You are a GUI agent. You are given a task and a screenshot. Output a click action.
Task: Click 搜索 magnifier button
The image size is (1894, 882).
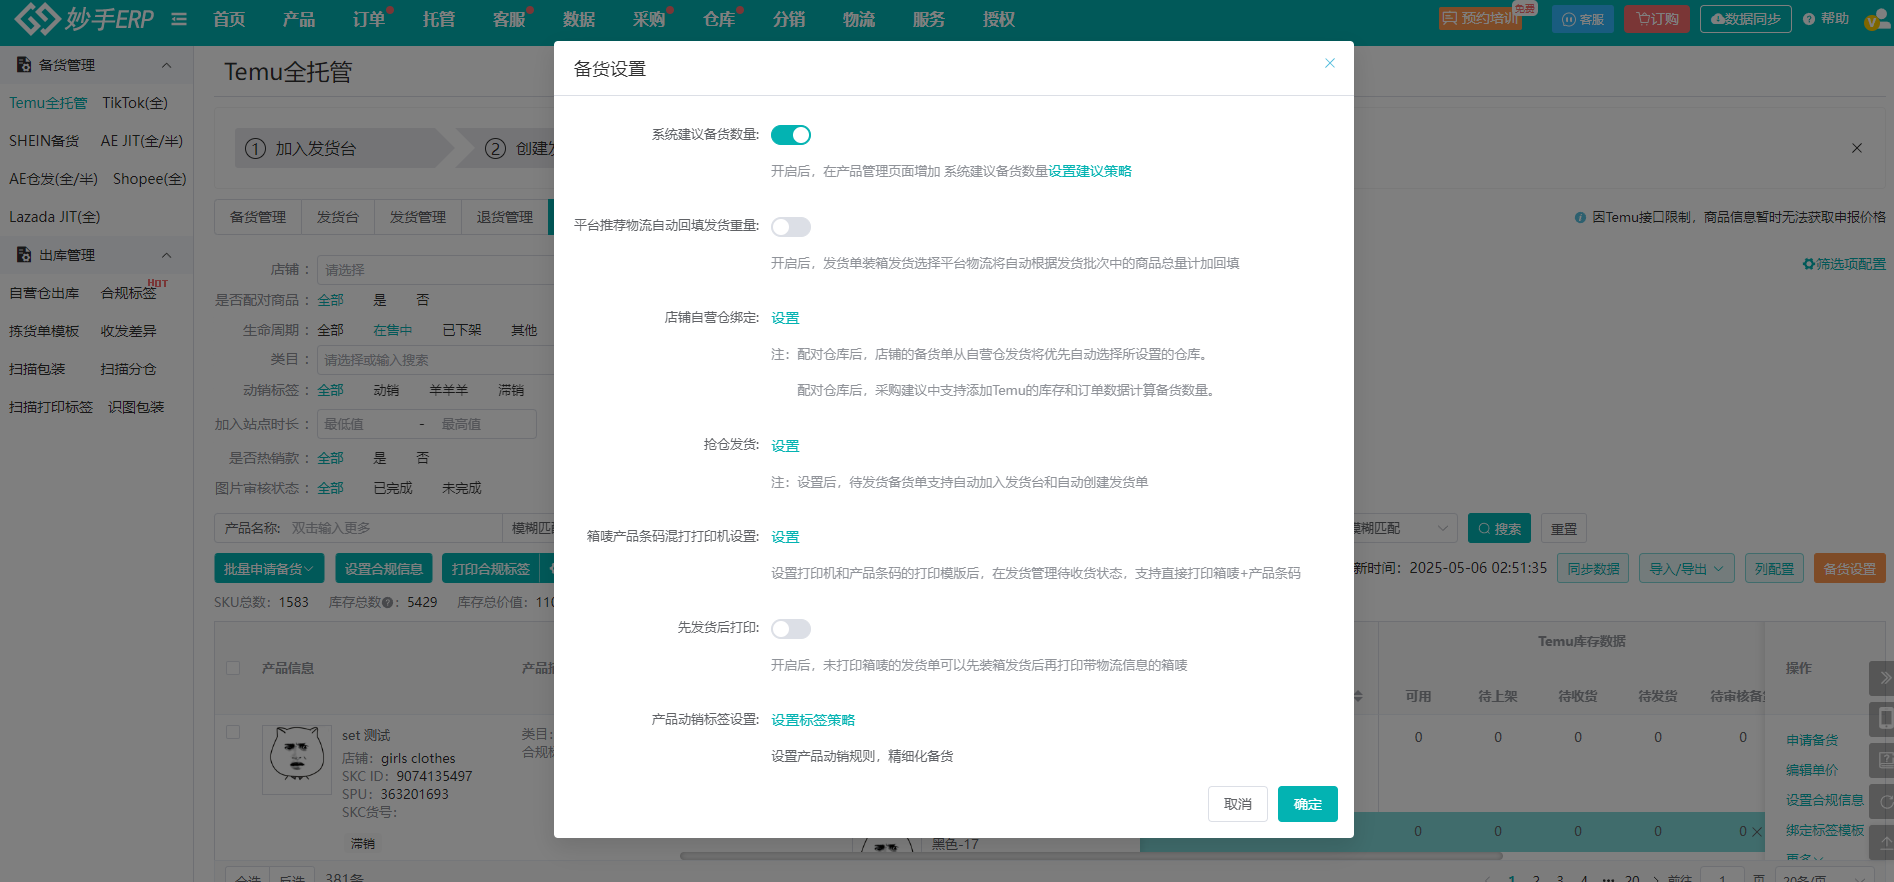click(x=1500, y=529)
